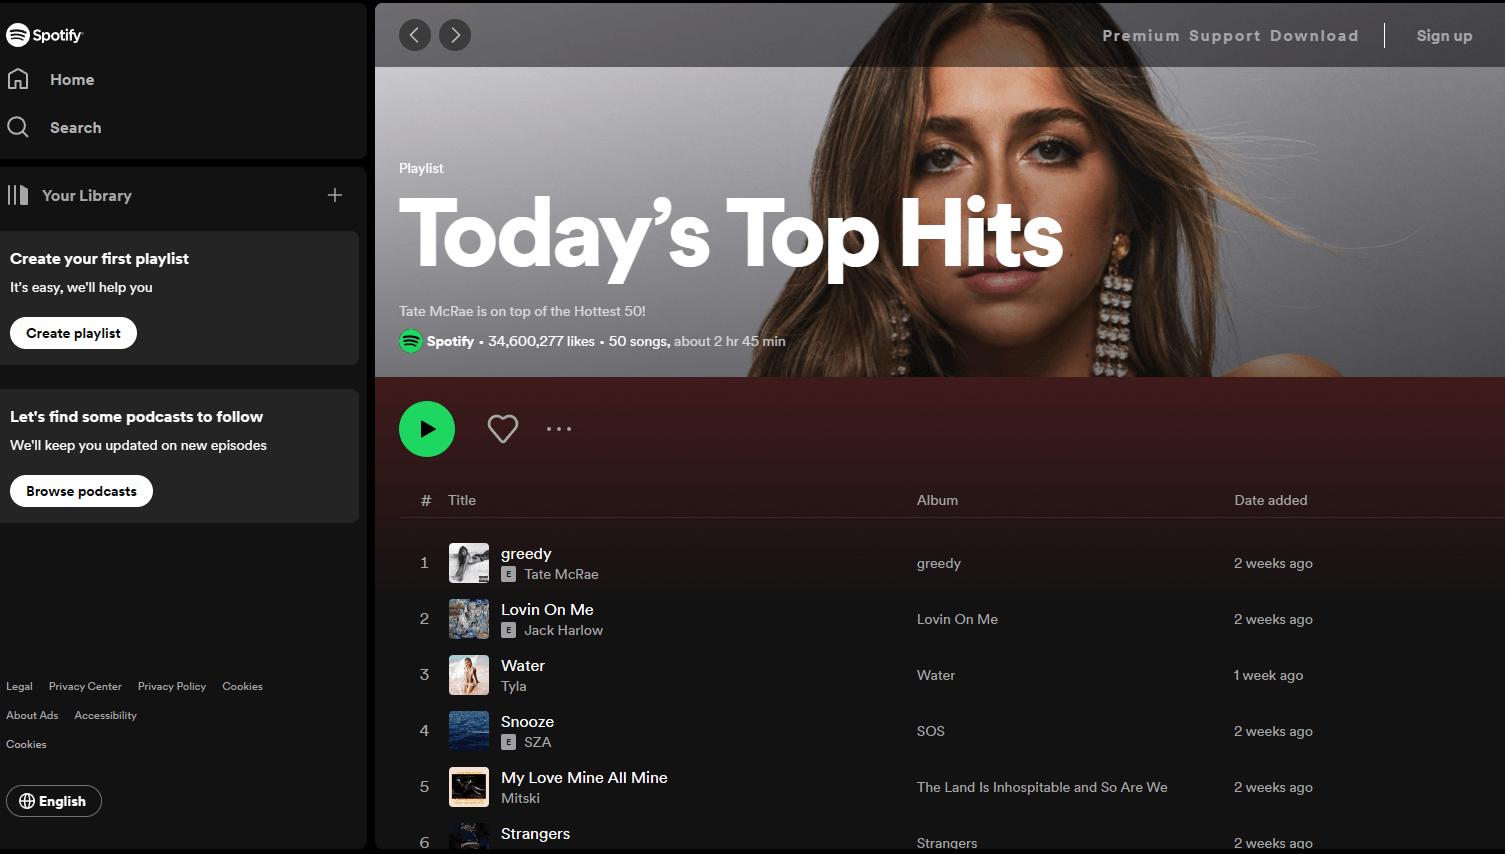Click the Snooze album cover thumbnail

(469, 731)
